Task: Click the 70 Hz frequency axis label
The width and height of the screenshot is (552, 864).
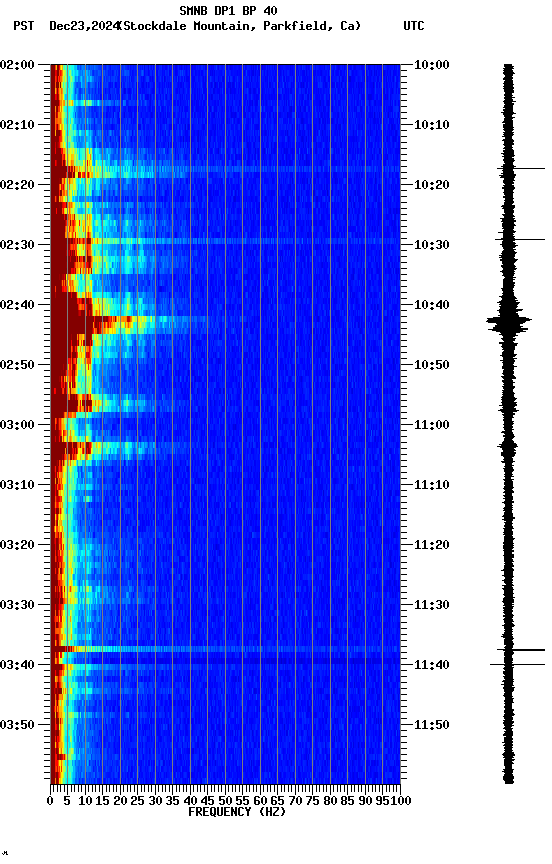Action: (295, 801)
